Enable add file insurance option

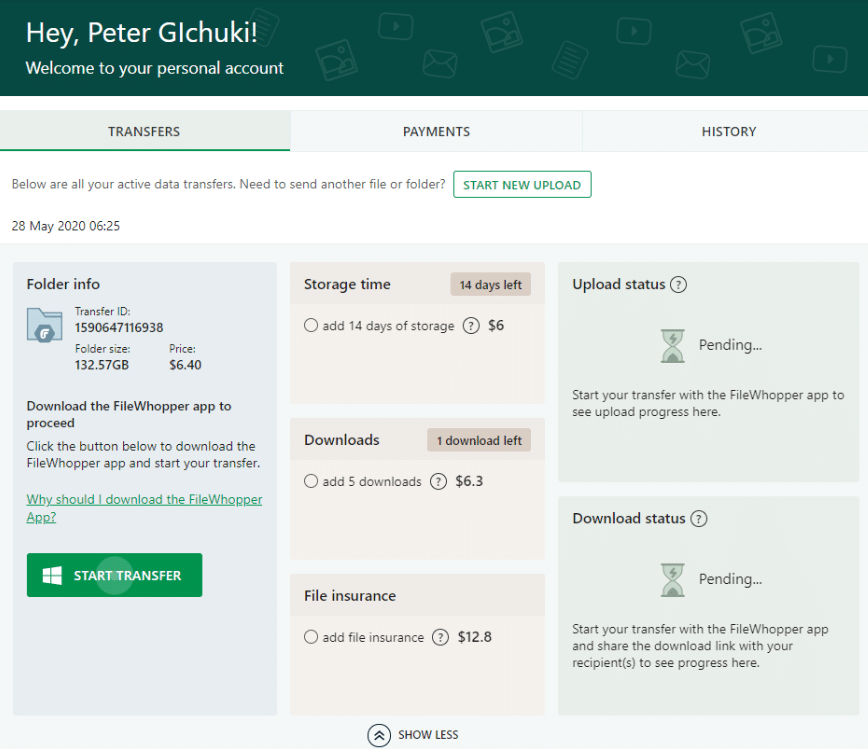311,637
